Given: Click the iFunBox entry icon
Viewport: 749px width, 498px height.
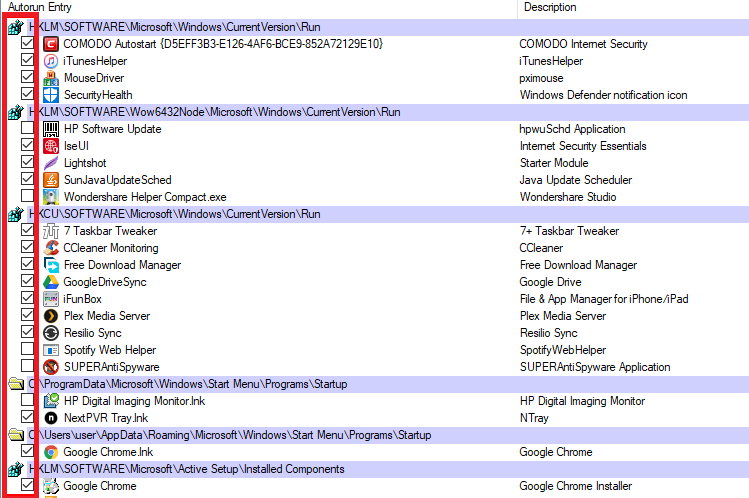Looking at the screenshot, I should 51,299.
